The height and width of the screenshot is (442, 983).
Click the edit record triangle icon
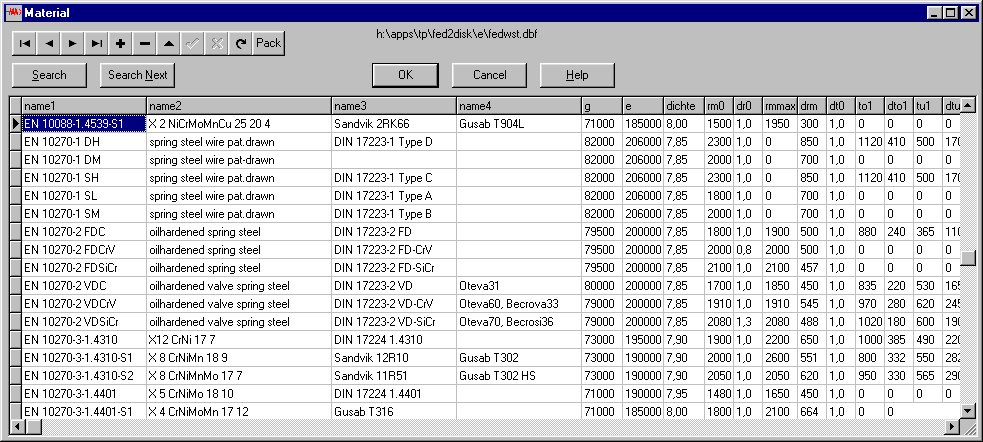coord(169,43)
